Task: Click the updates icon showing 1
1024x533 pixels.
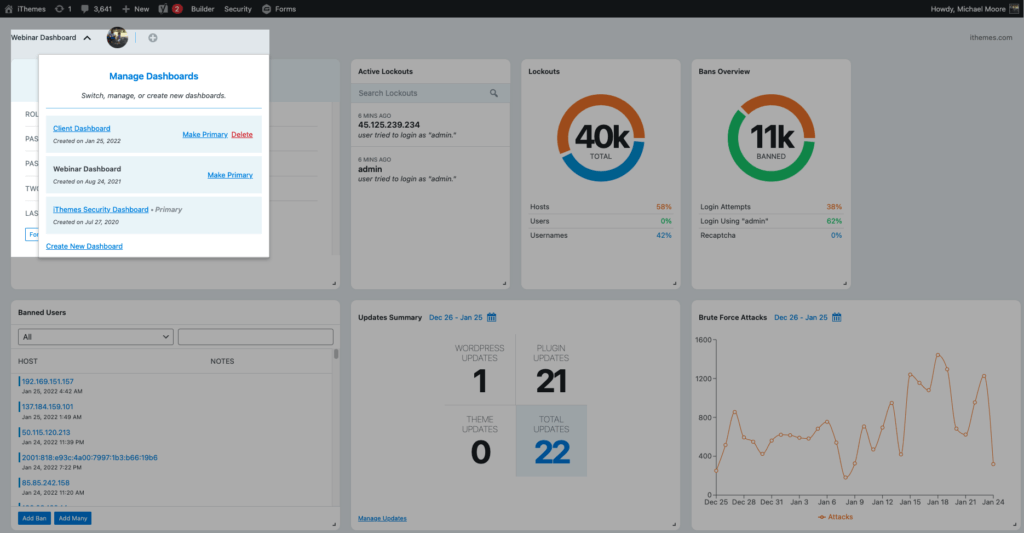Action: [63, 8]
